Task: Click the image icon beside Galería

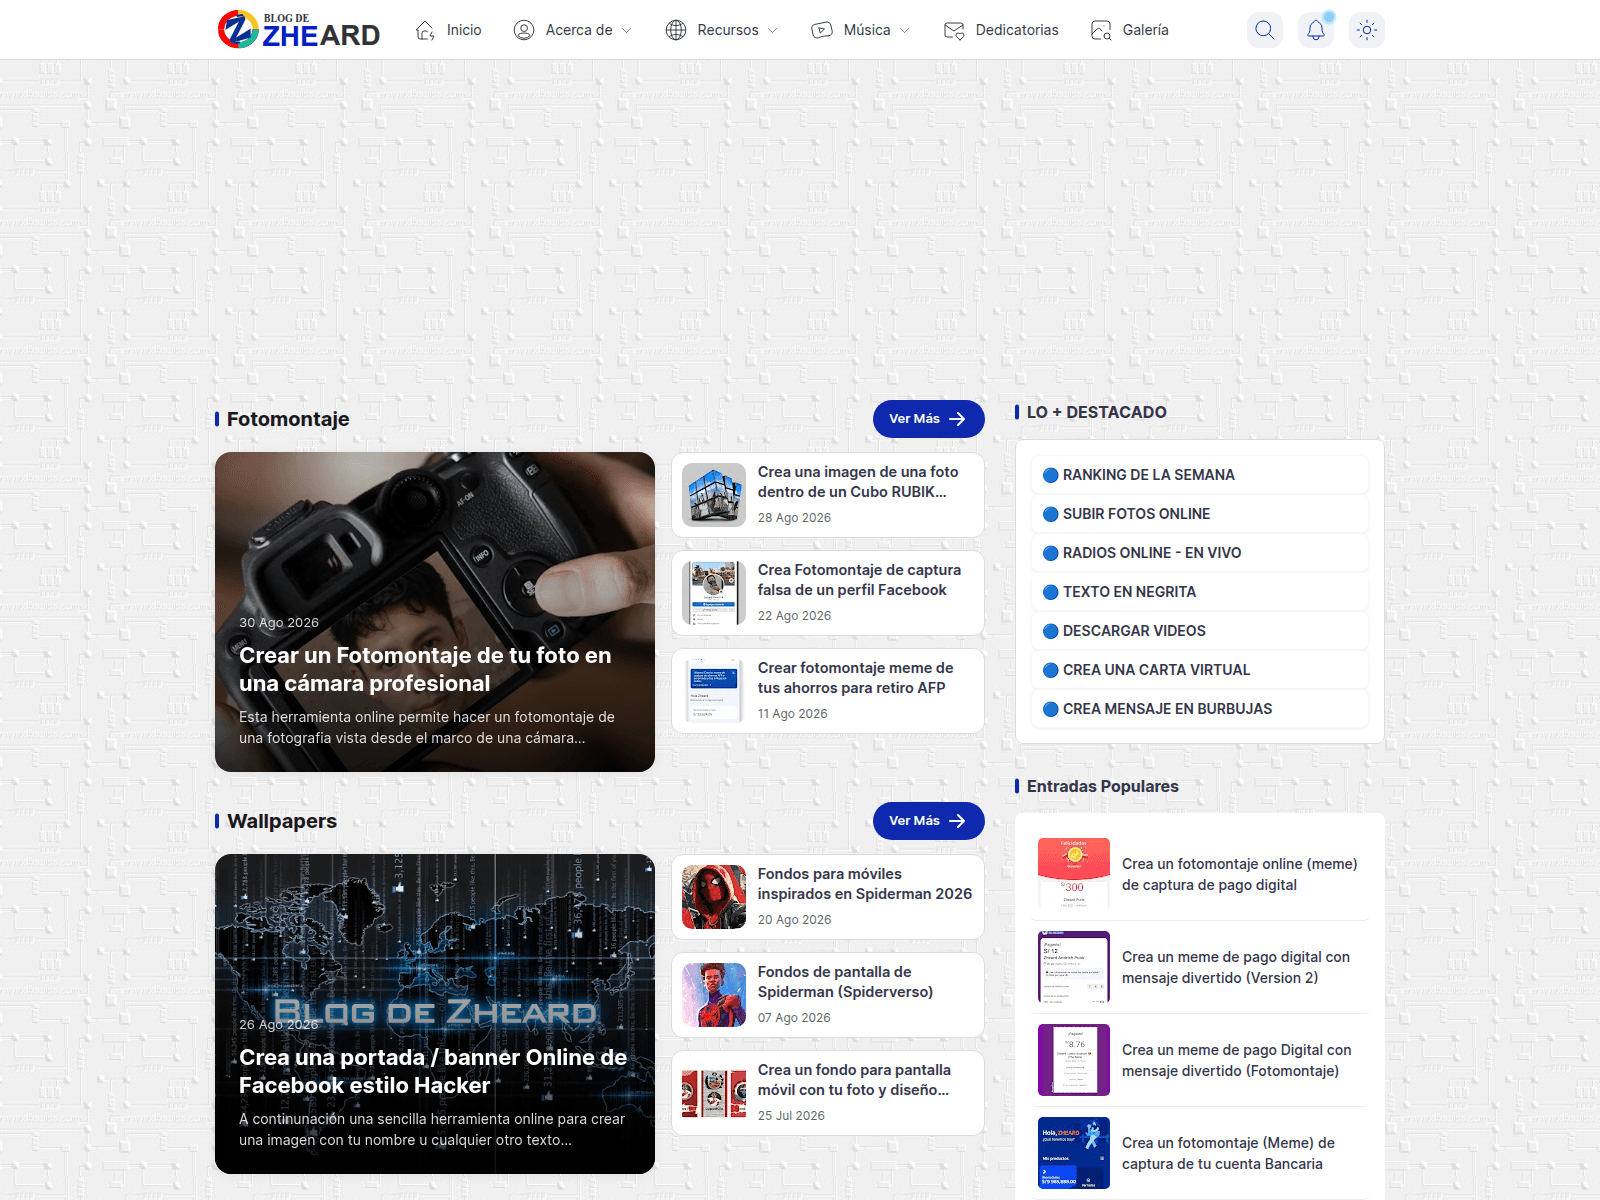Action: (1101, 30)
